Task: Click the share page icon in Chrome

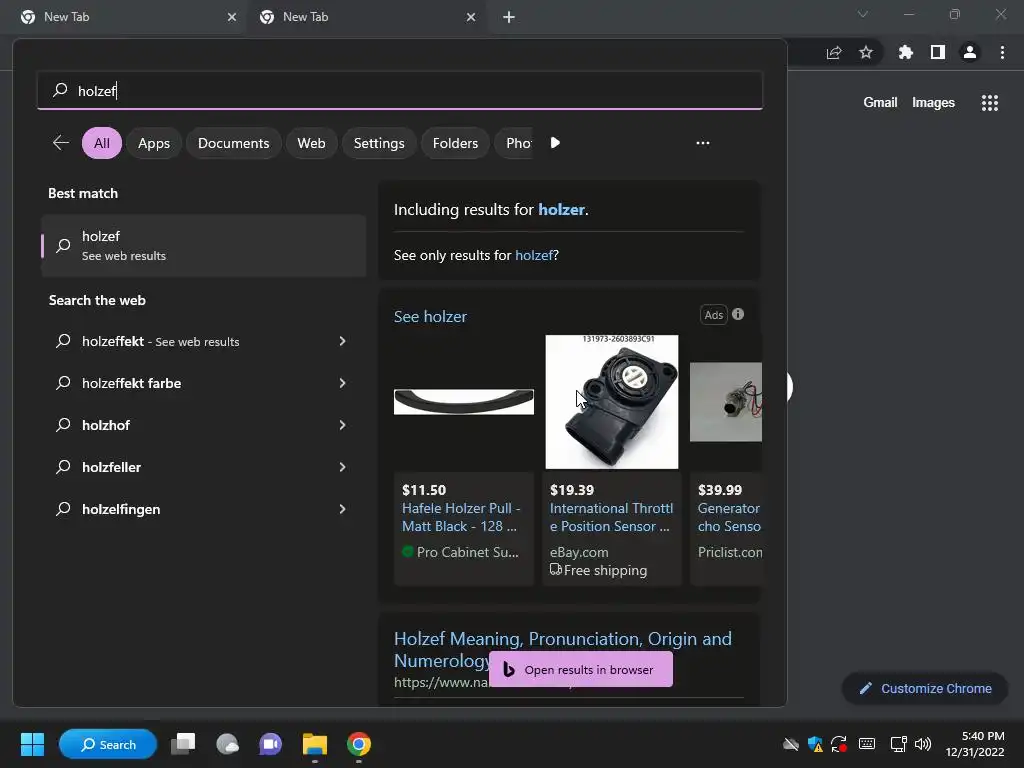Action: pyautogui.click(x=834, y=52)
